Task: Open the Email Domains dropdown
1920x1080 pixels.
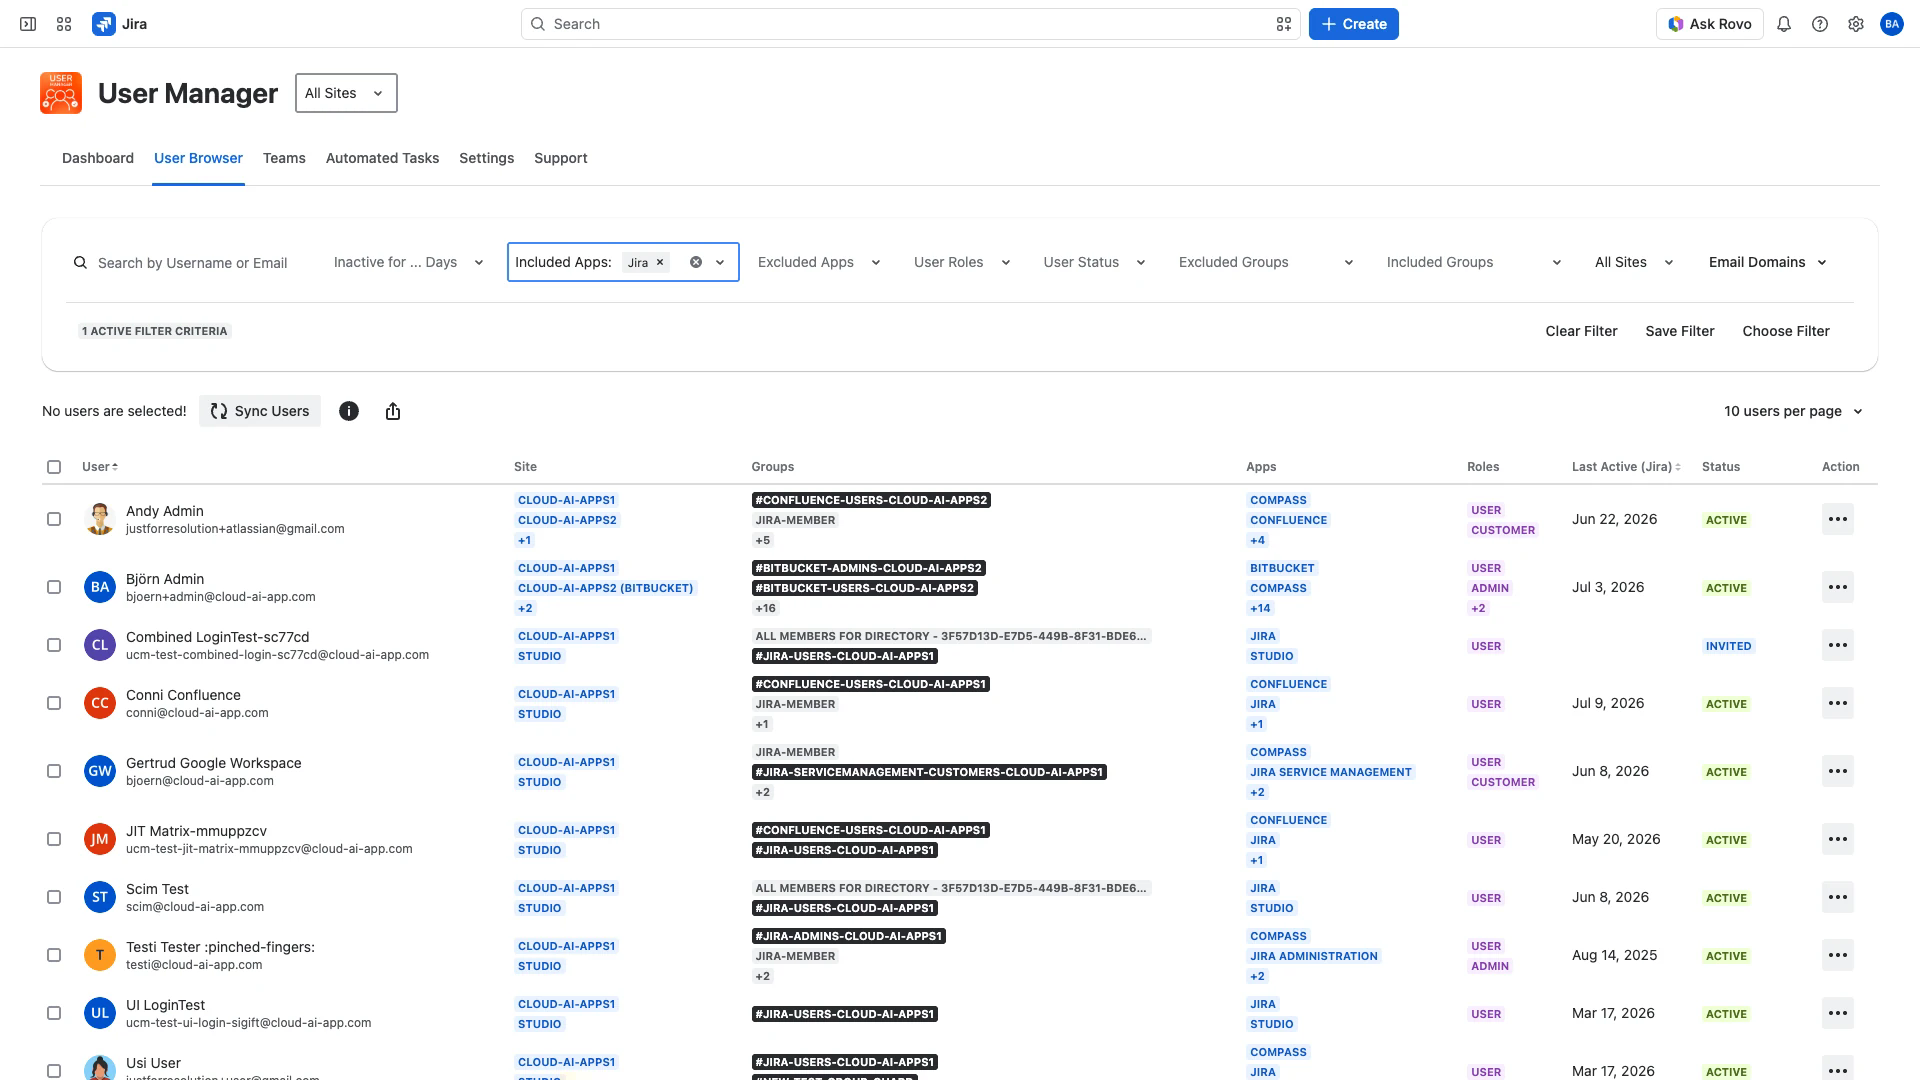Action: (1768, 262)
